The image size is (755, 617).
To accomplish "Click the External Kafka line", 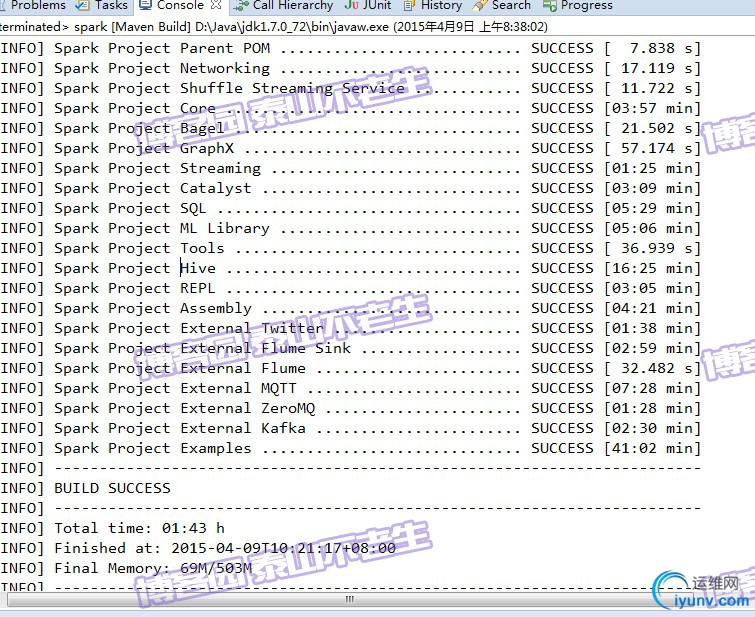I will coord(350,428).
